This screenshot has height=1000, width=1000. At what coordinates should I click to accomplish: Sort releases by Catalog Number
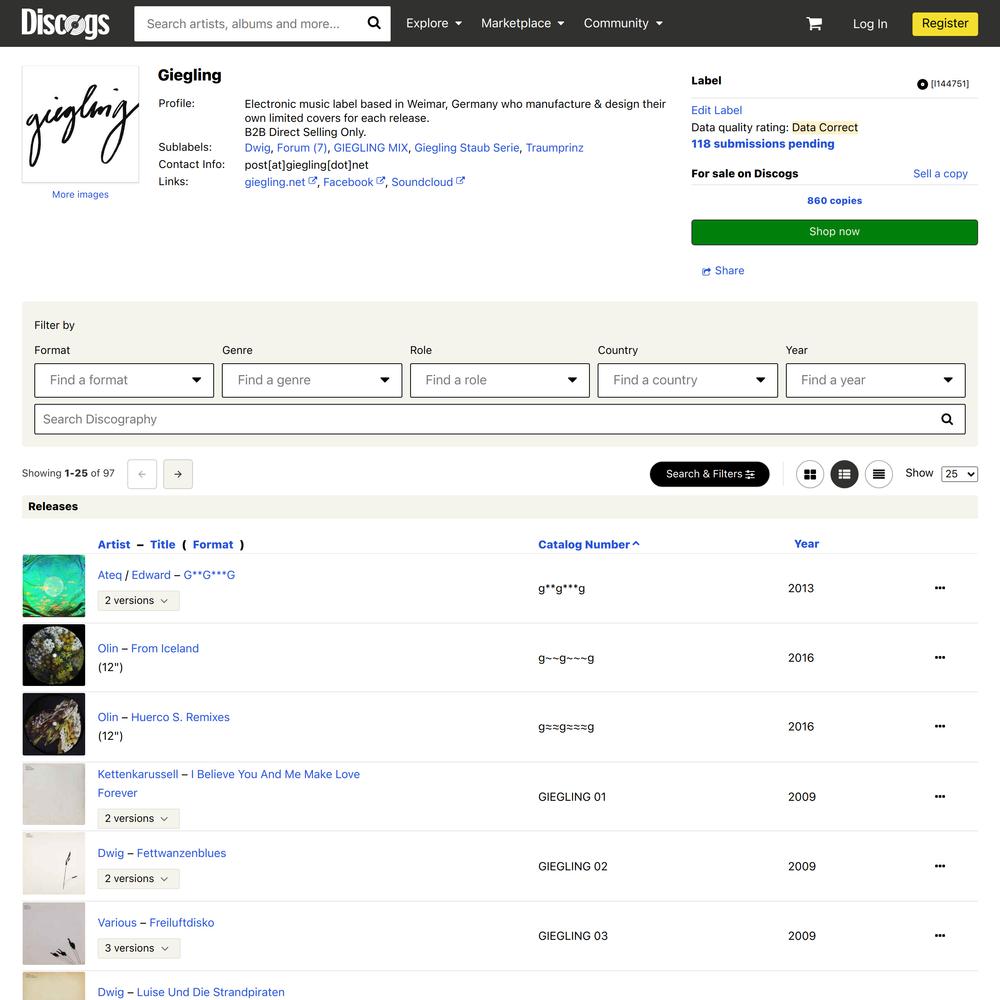(588, 545)
